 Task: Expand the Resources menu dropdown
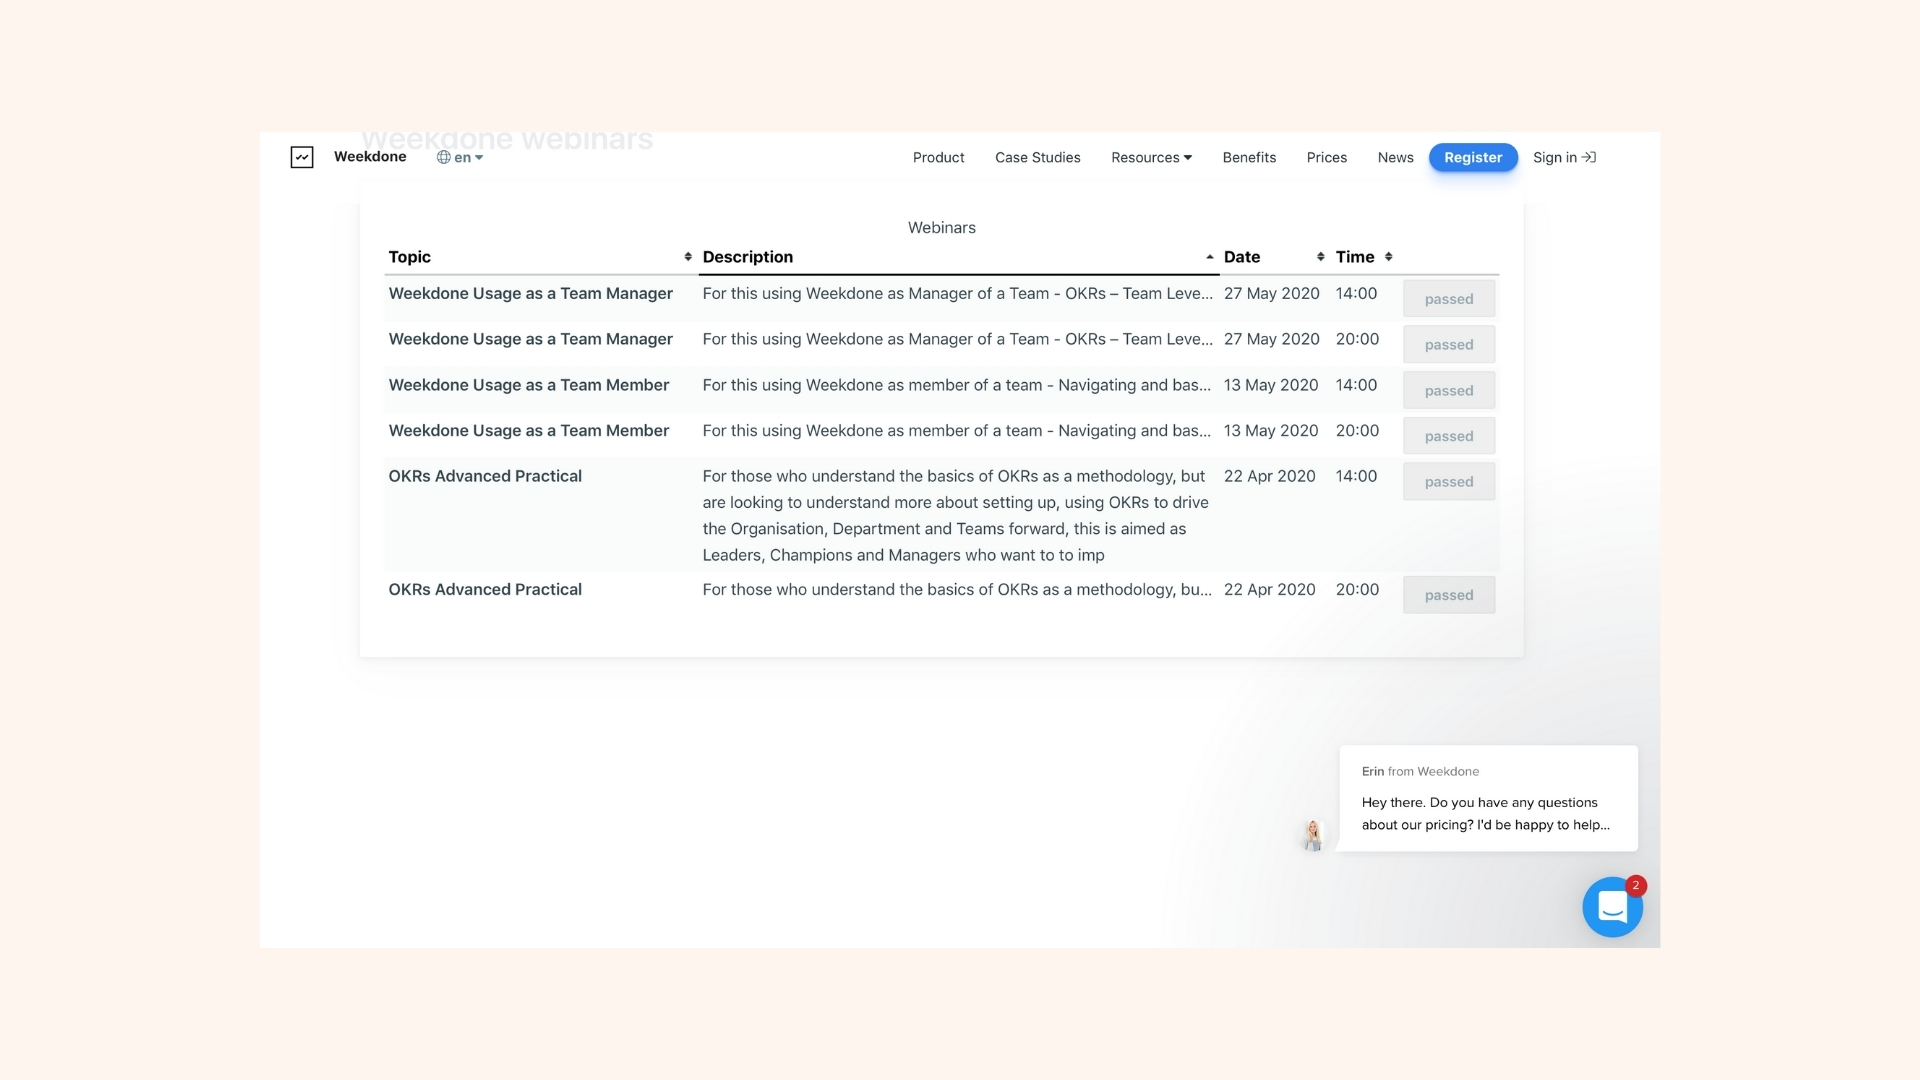click(x=1151, y=157)
